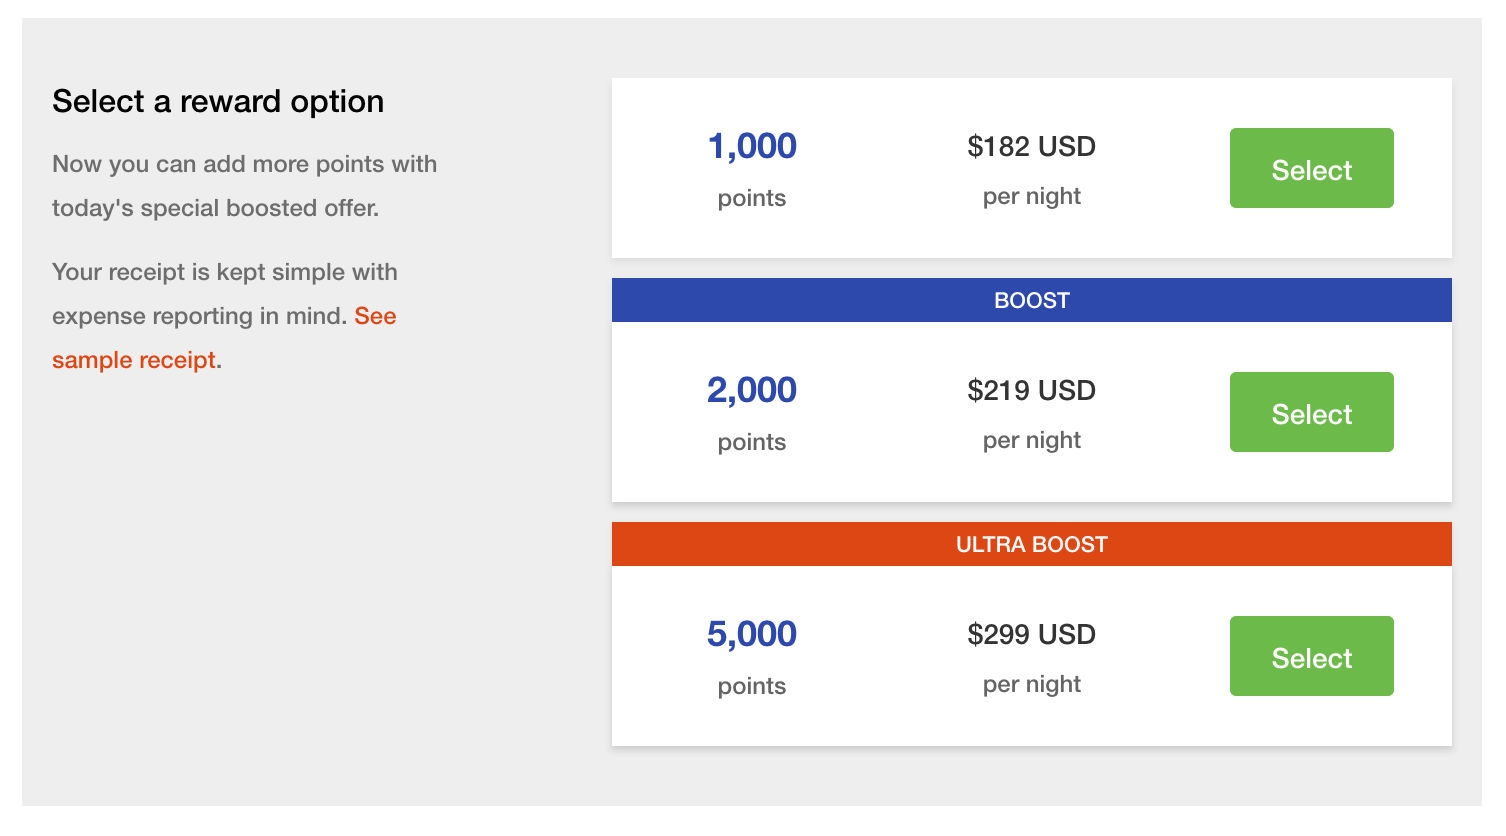This screenshot has height=836, width=1506.
Task: Open the See sample receipt link
Action: (134, 360)
